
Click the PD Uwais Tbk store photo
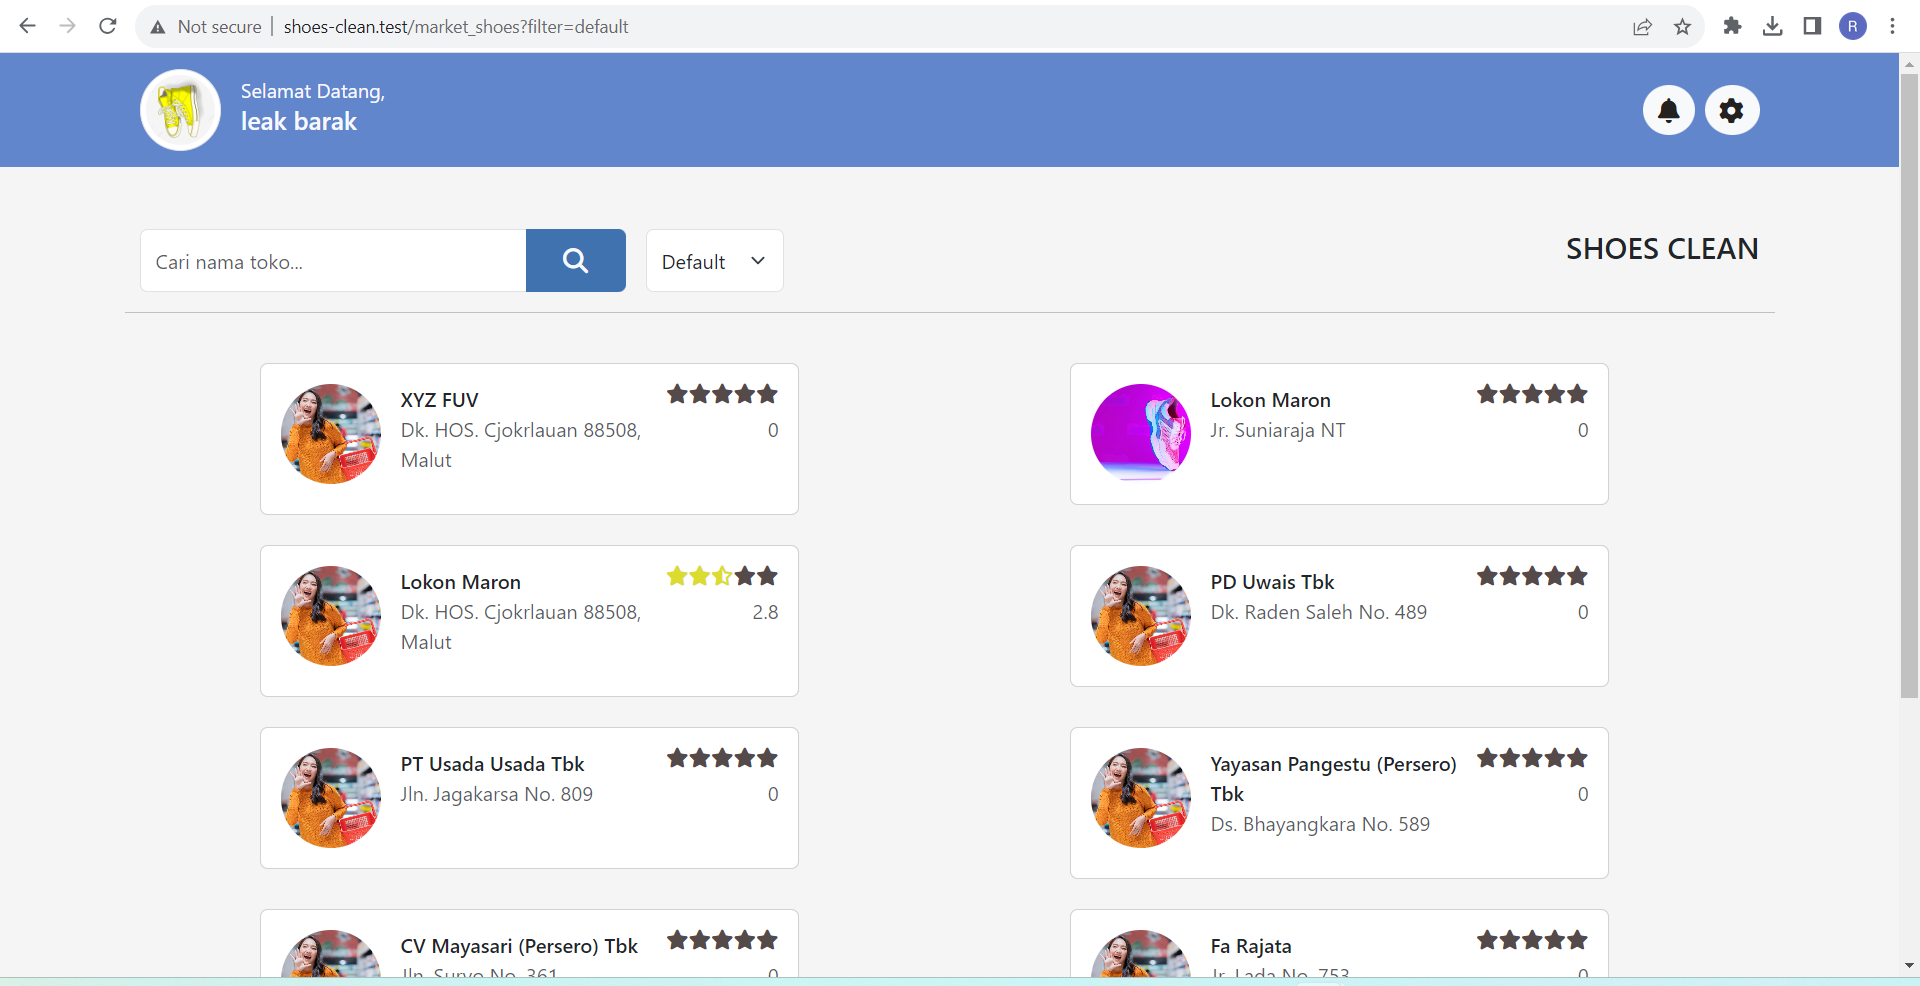coord(1141,616)
